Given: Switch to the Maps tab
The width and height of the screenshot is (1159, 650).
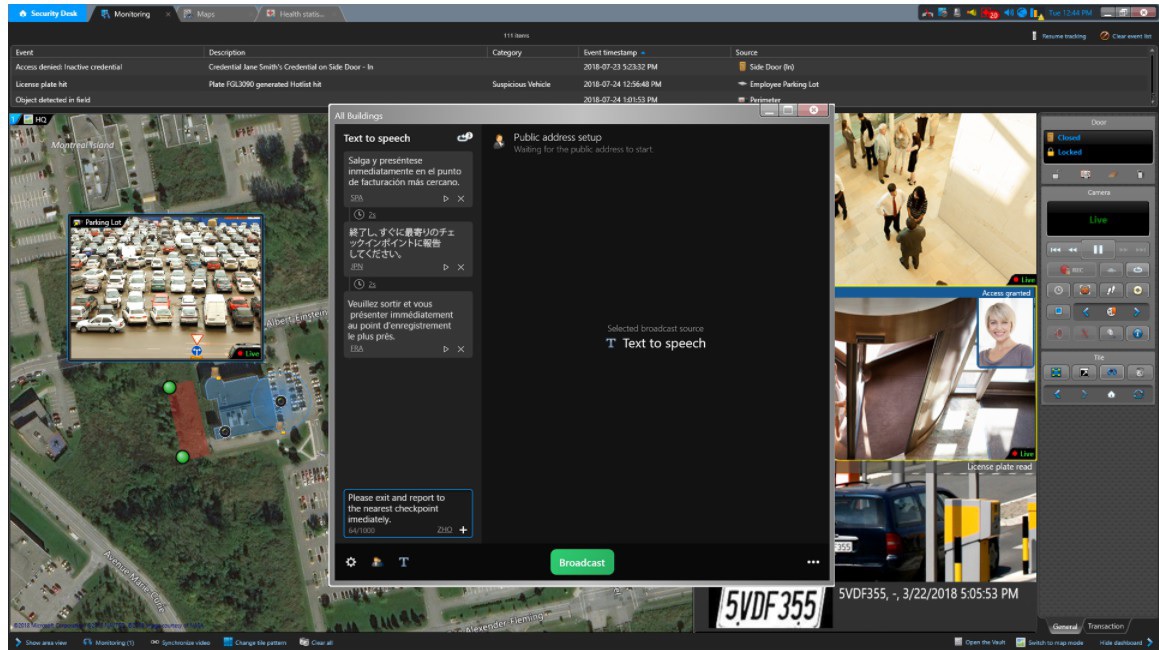Looking at the screenshot, I should tap(205, 14).
